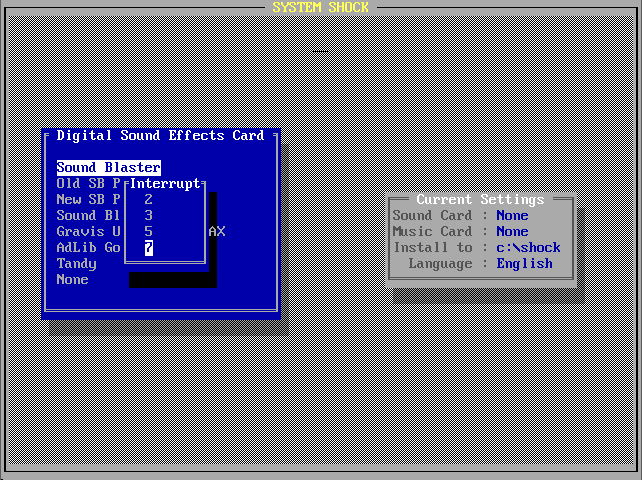Select the New SB P entry
Viewport: 642px width, 480px height.
click(88, 200)
